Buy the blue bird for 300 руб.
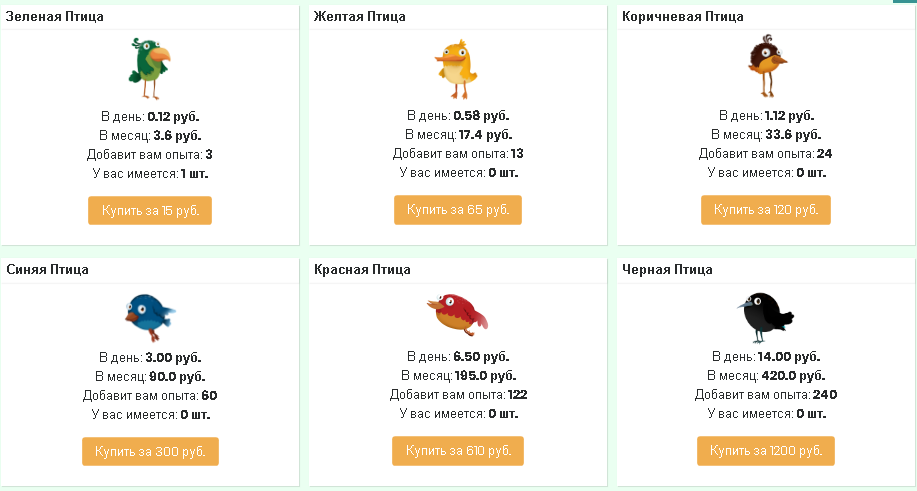Viewport: 917px width, 491px height. [x=150, y=451]
